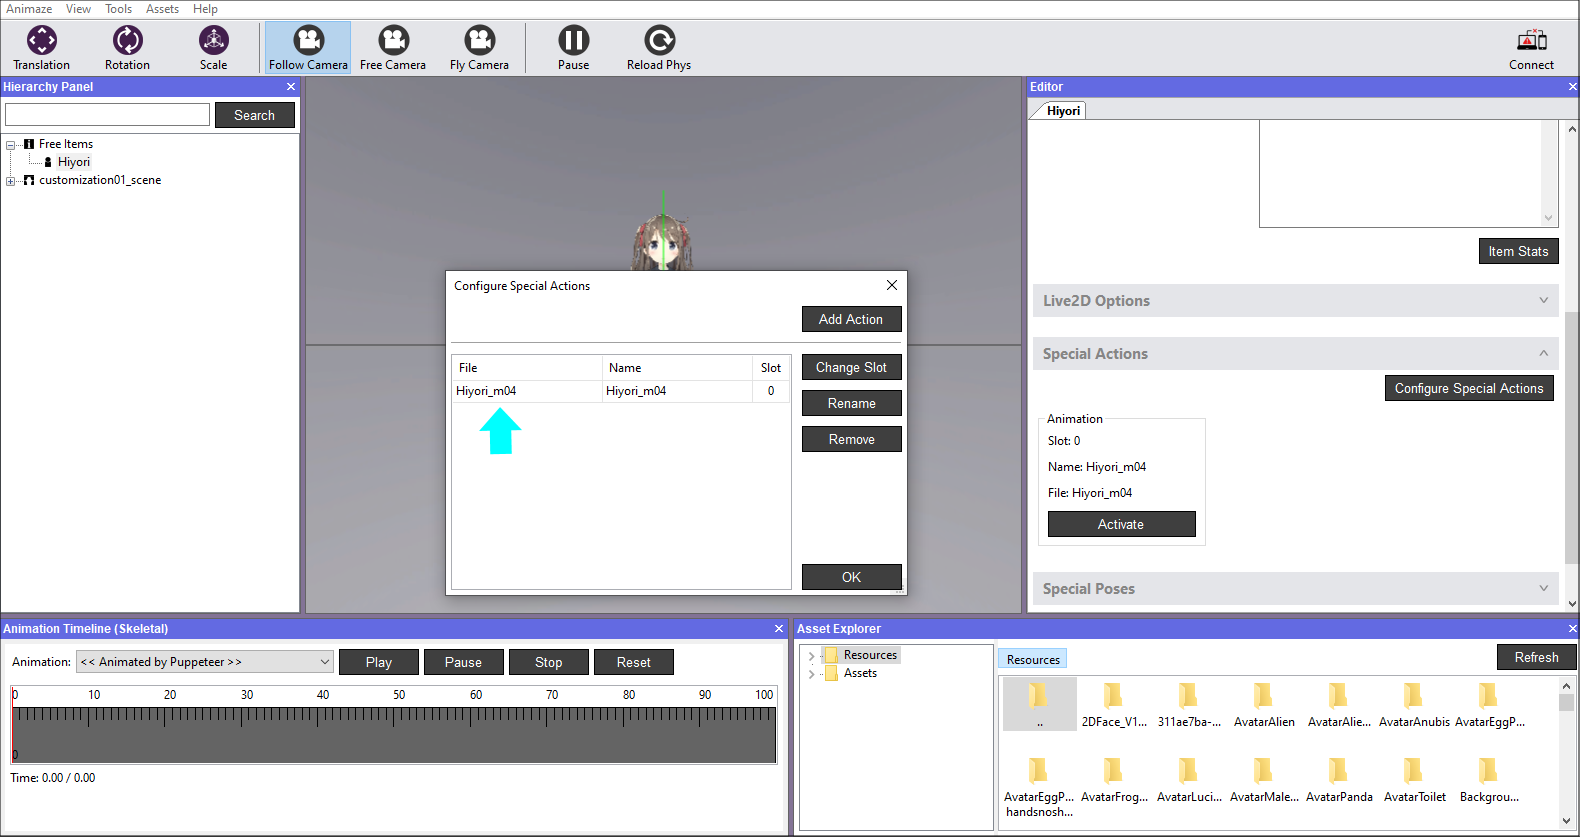The width and height of the screenshot is (1580, 837).
Task: Click the Rename button
Action: point(851,403)
